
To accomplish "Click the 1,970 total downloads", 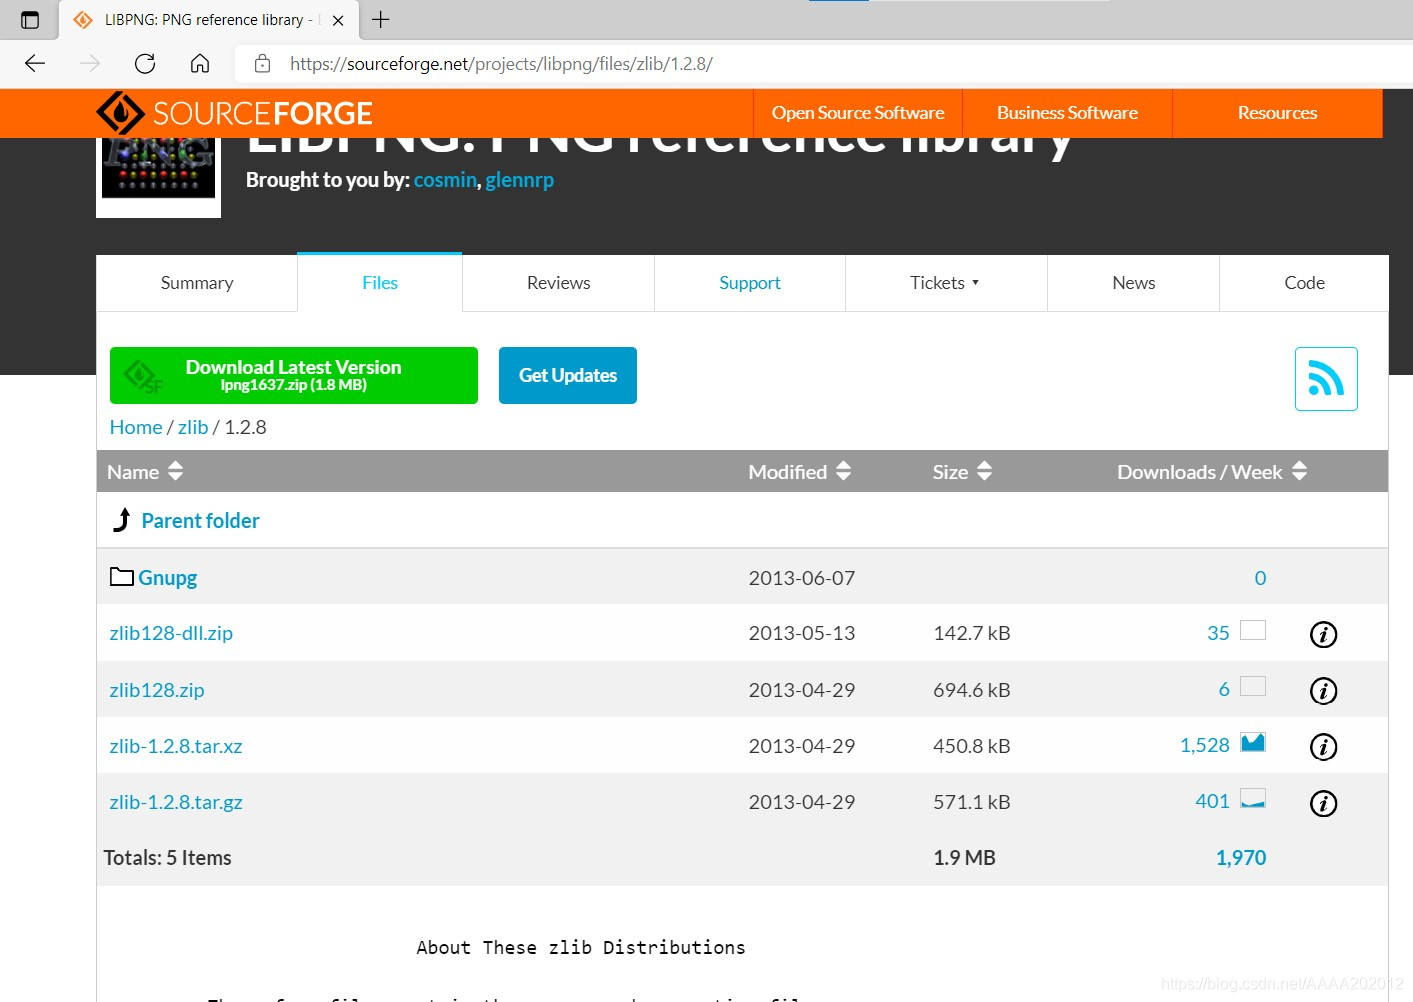I will coord(1241,858).
